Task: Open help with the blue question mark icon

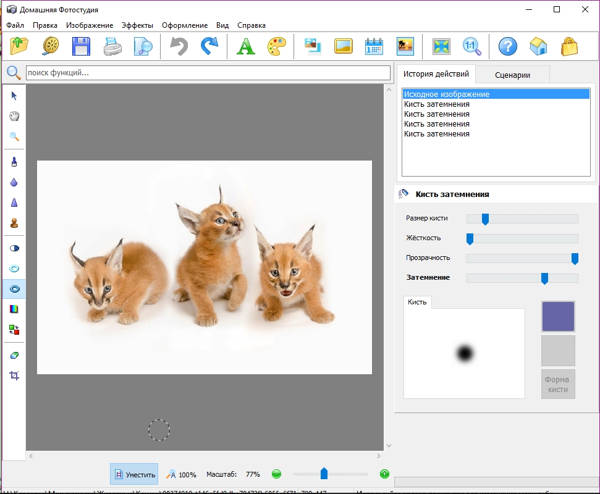Action: pos(507,46)
